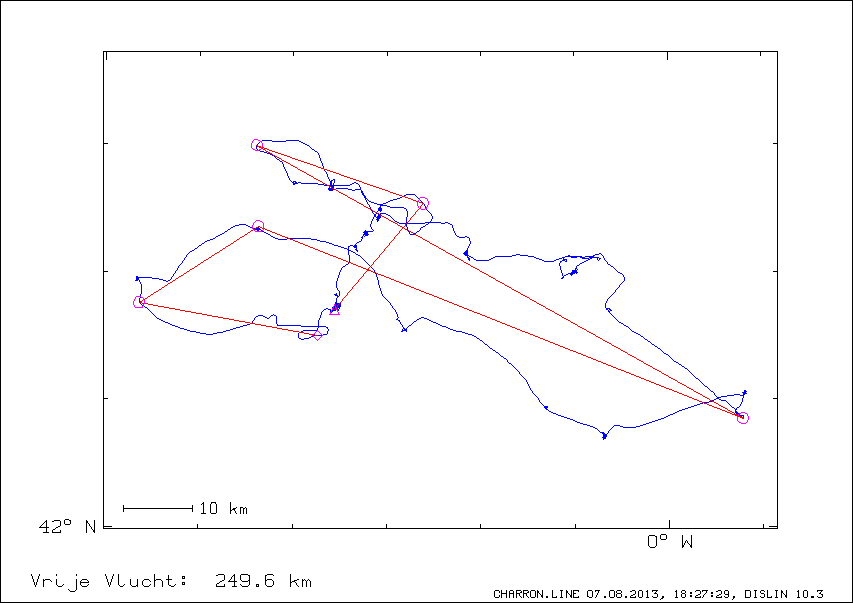
Task: Select the westernmost magenta circle waypoint
Action: [139, 302]
